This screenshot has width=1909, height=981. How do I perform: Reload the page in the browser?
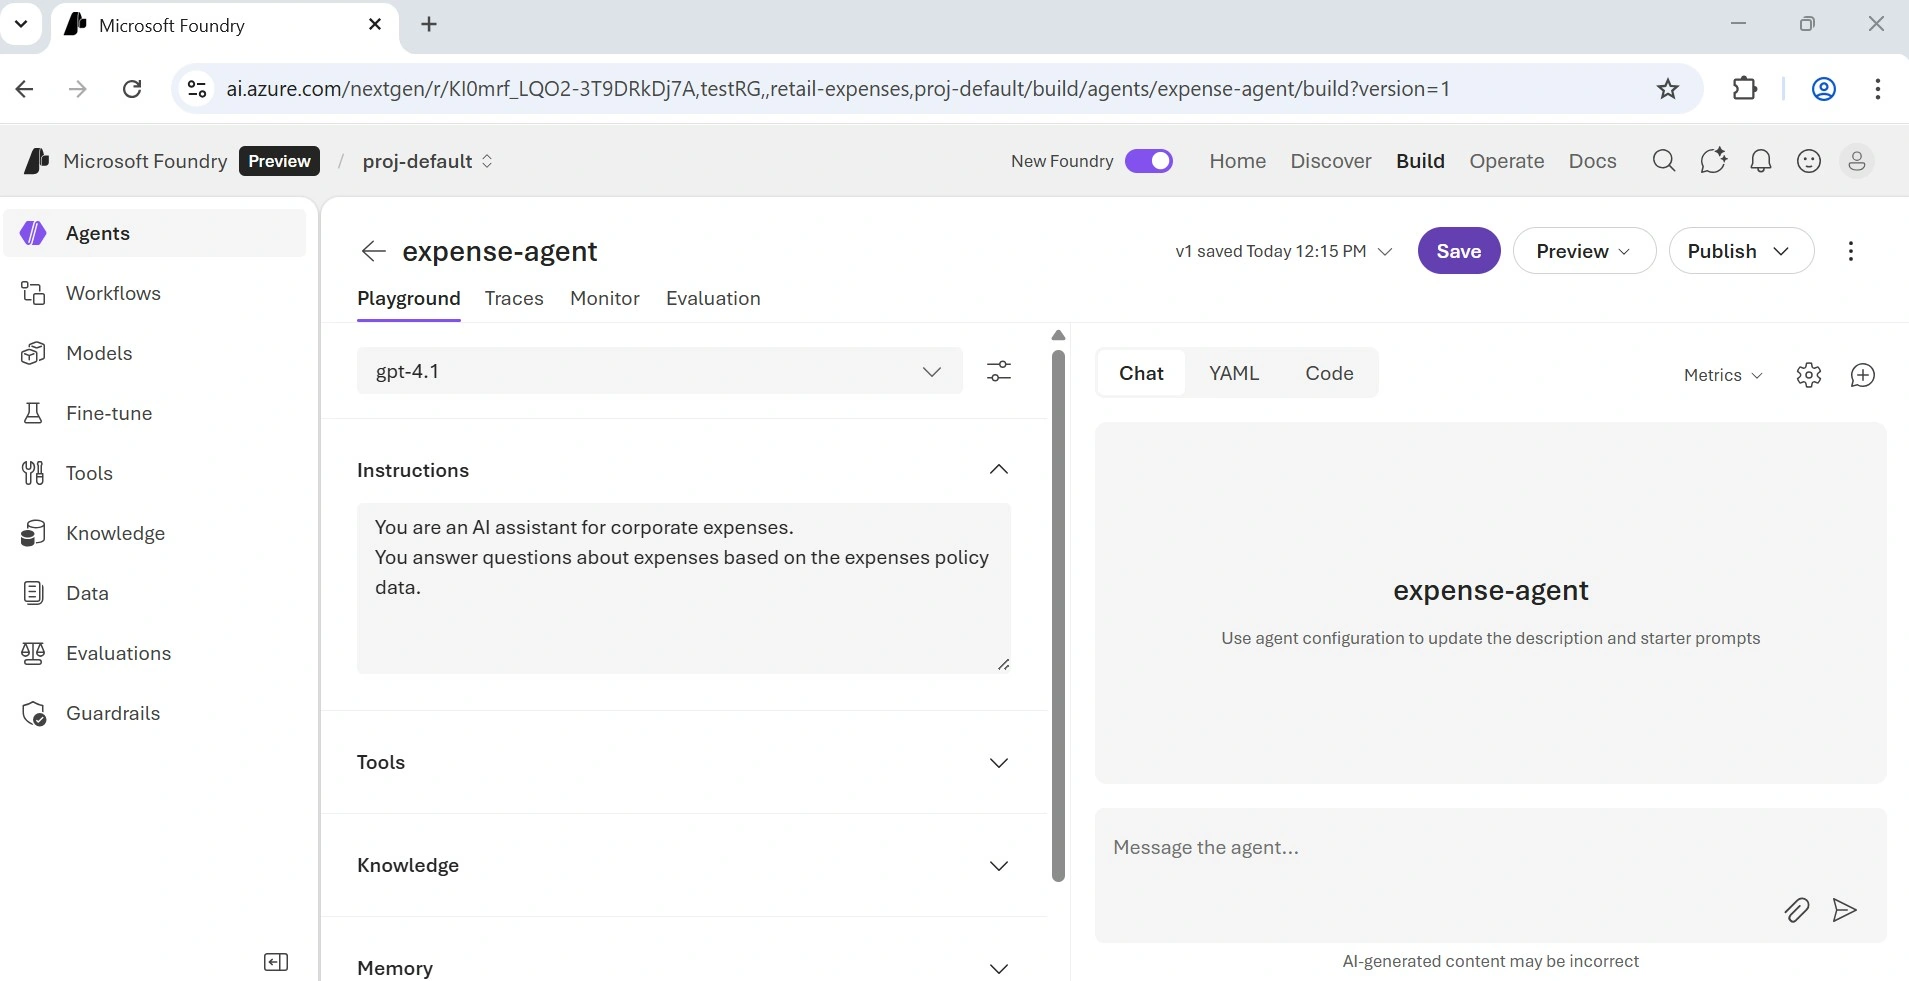point(132,89)
